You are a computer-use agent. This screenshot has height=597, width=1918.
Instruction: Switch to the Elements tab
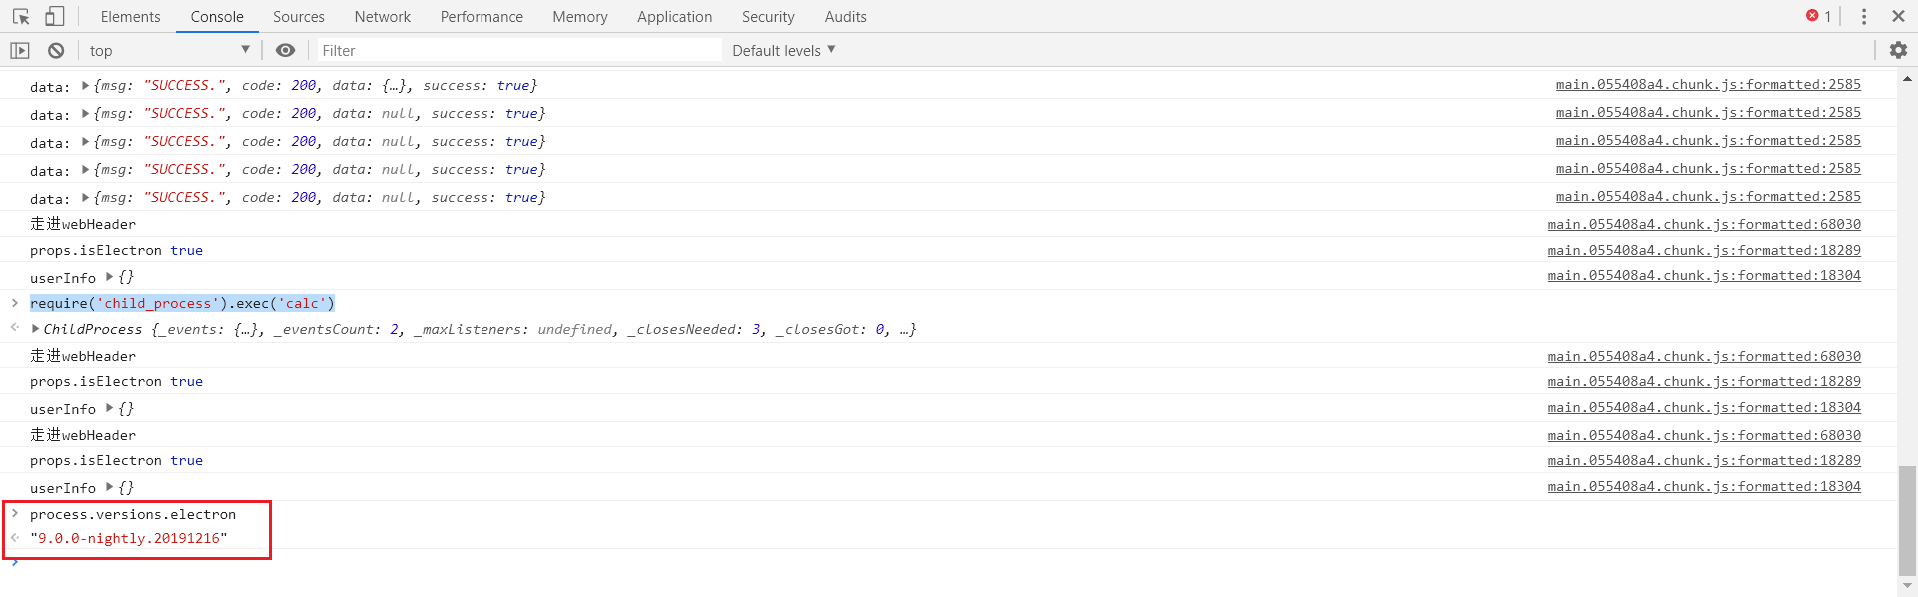pos(130,16)
